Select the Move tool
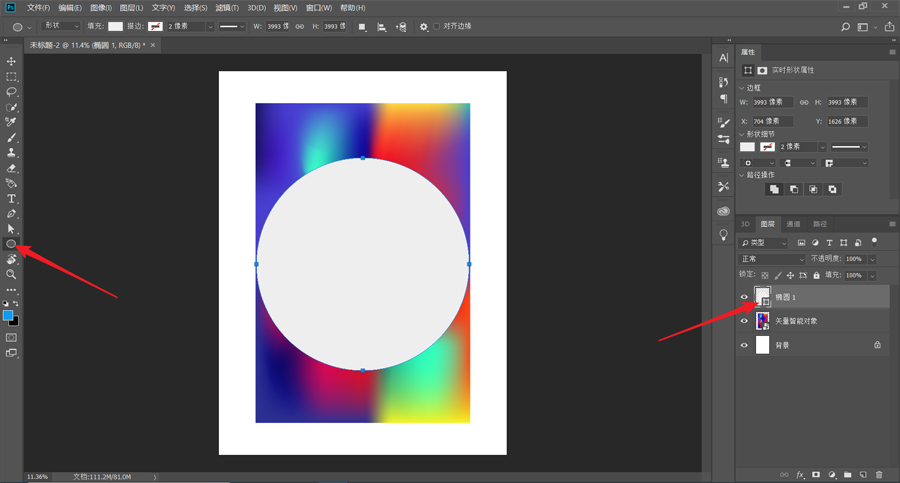 tap(12, 62)
